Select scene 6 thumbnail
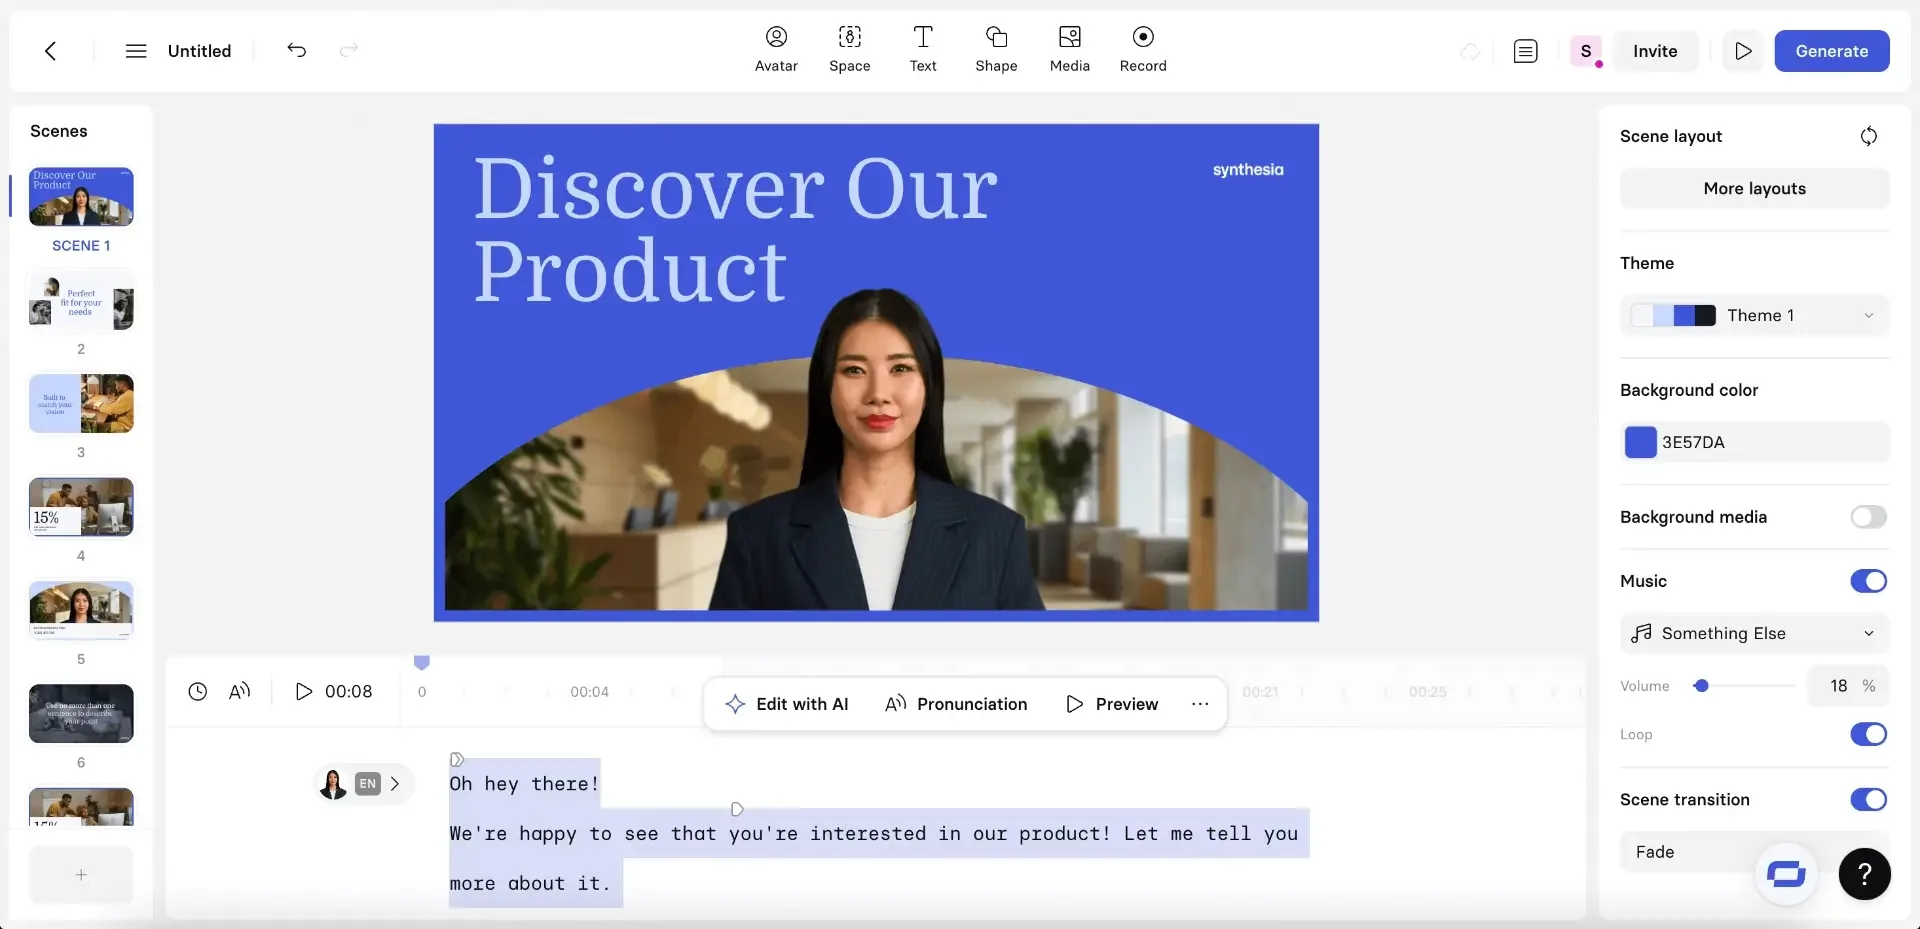 (81, 714)
